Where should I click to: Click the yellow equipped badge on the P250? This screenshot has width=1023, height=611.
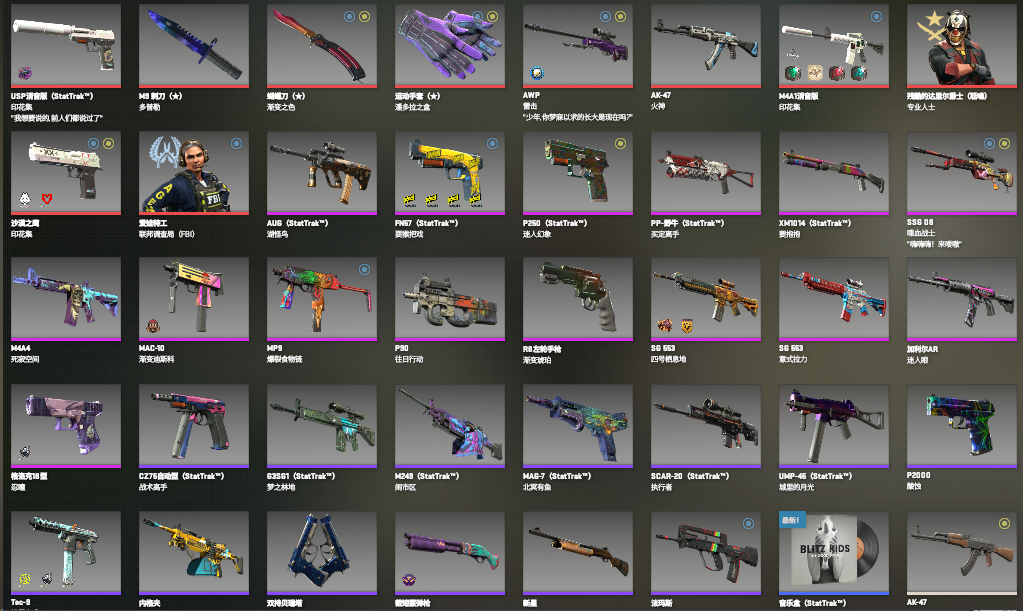(x=620, y=143)
